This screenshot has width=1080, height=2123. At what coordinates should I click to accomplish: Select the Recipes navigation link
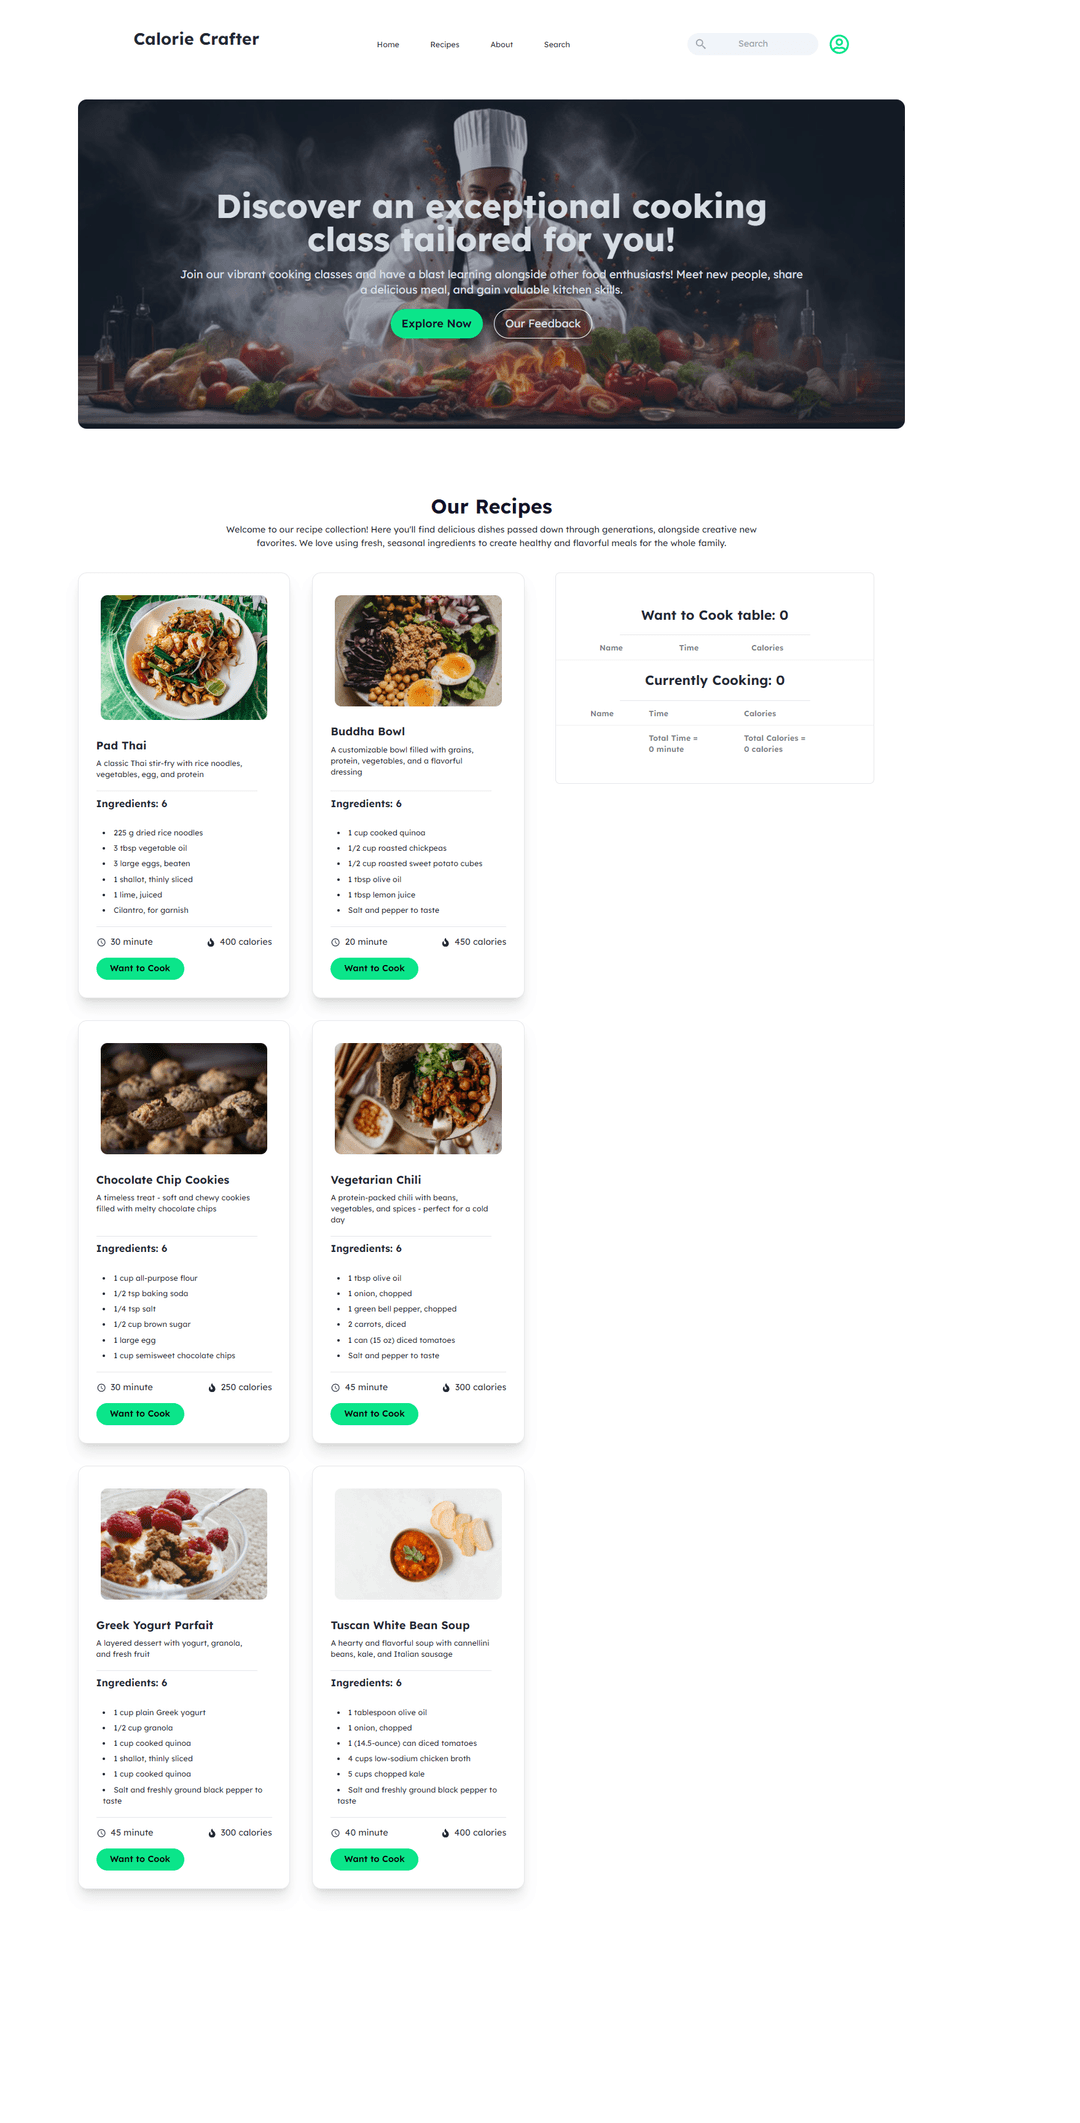pyautogui.click(x=444, y=44)
